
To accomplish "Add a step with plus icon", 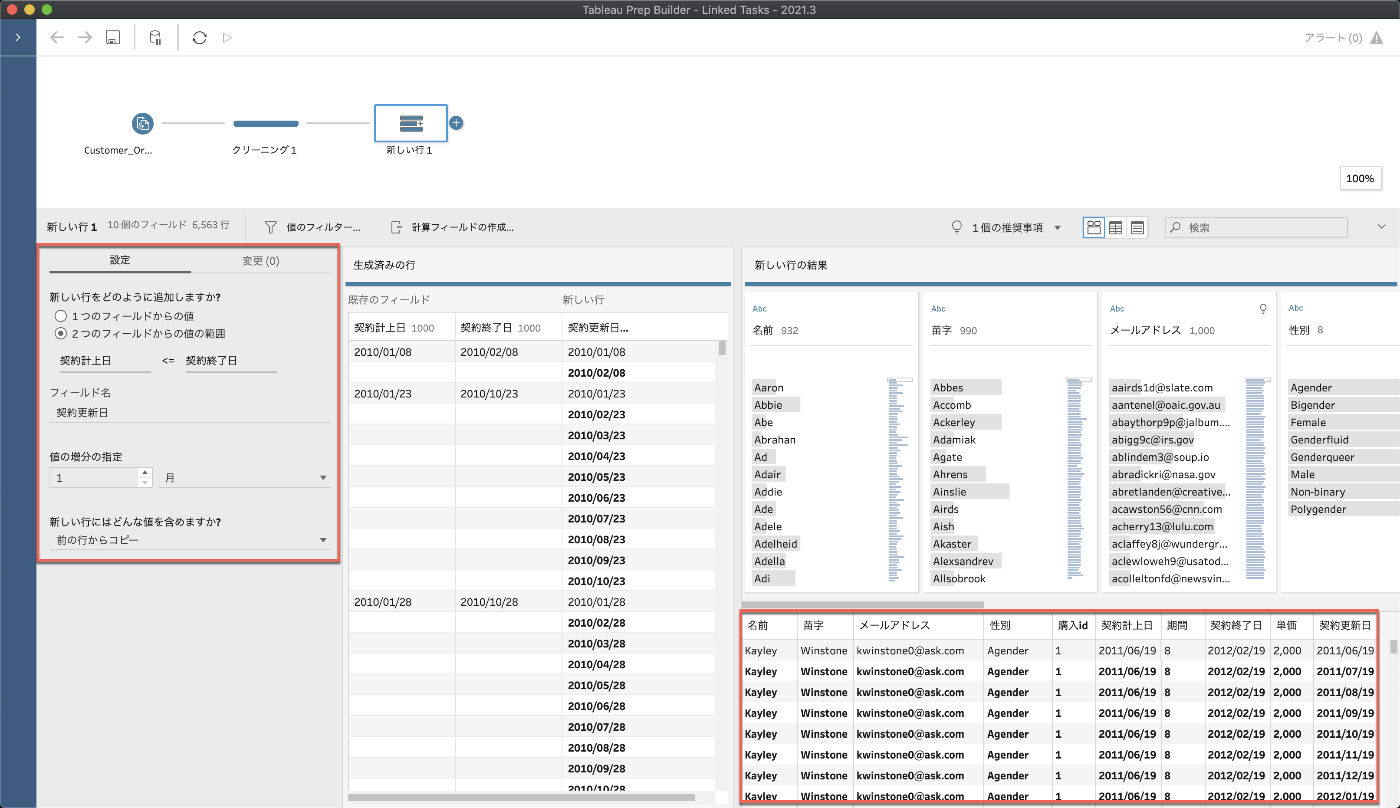I will tap(456, 123).
